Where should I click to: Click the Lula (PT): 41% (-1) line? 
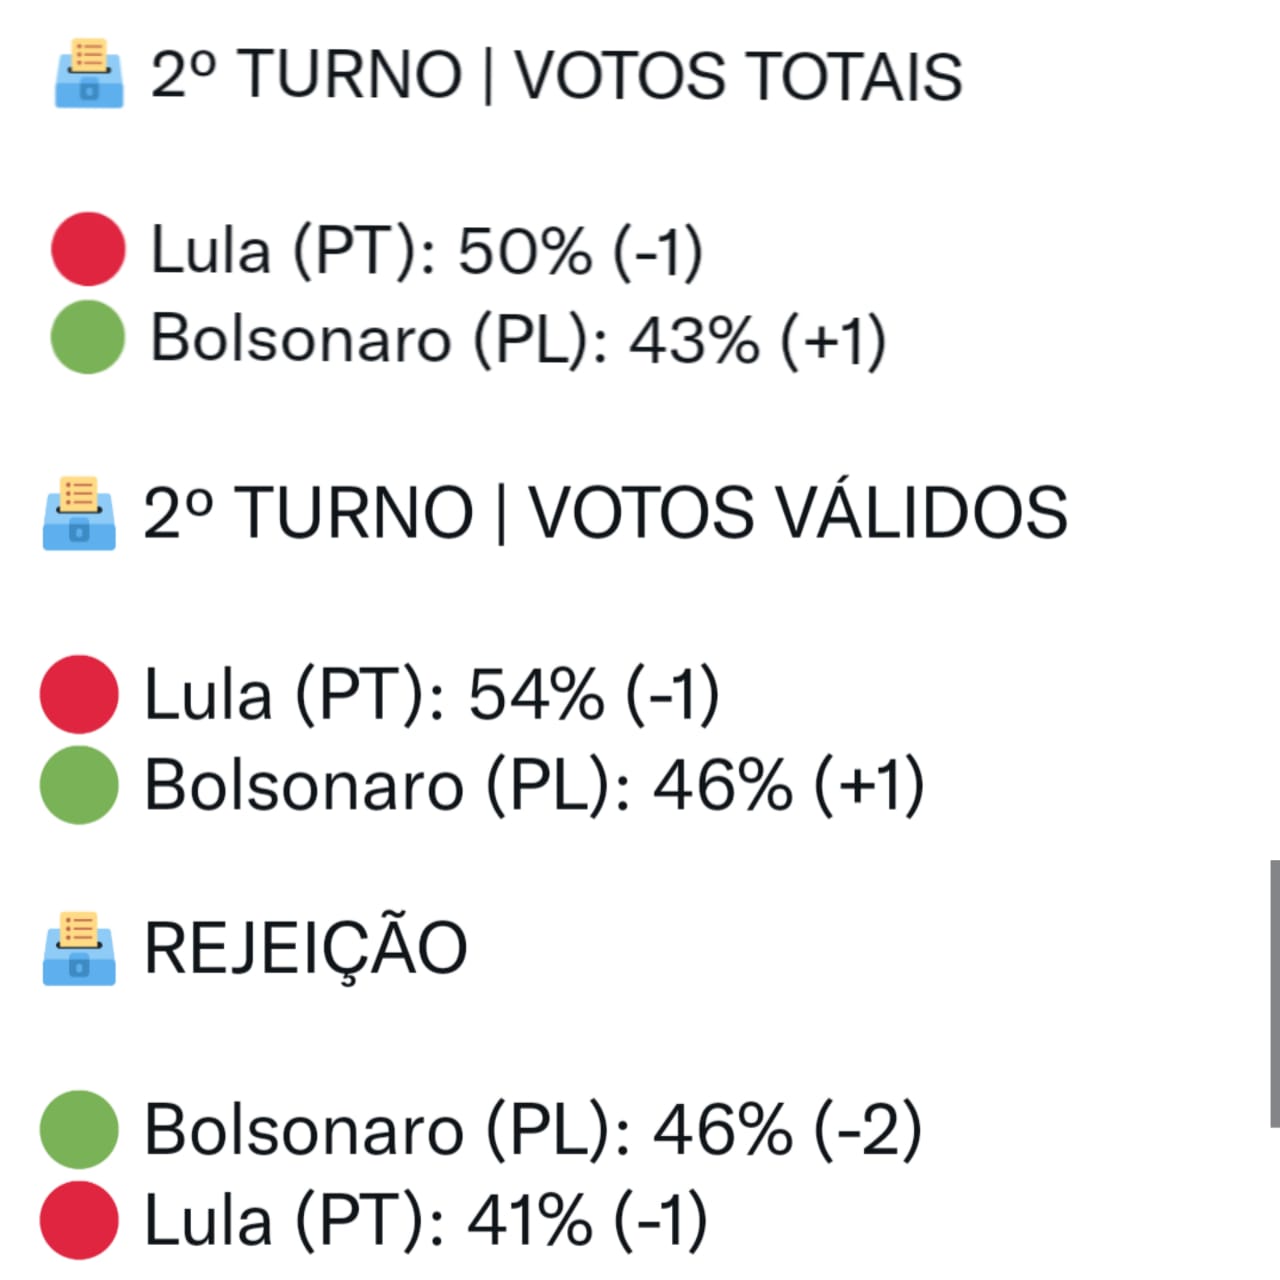(426, 1221)
